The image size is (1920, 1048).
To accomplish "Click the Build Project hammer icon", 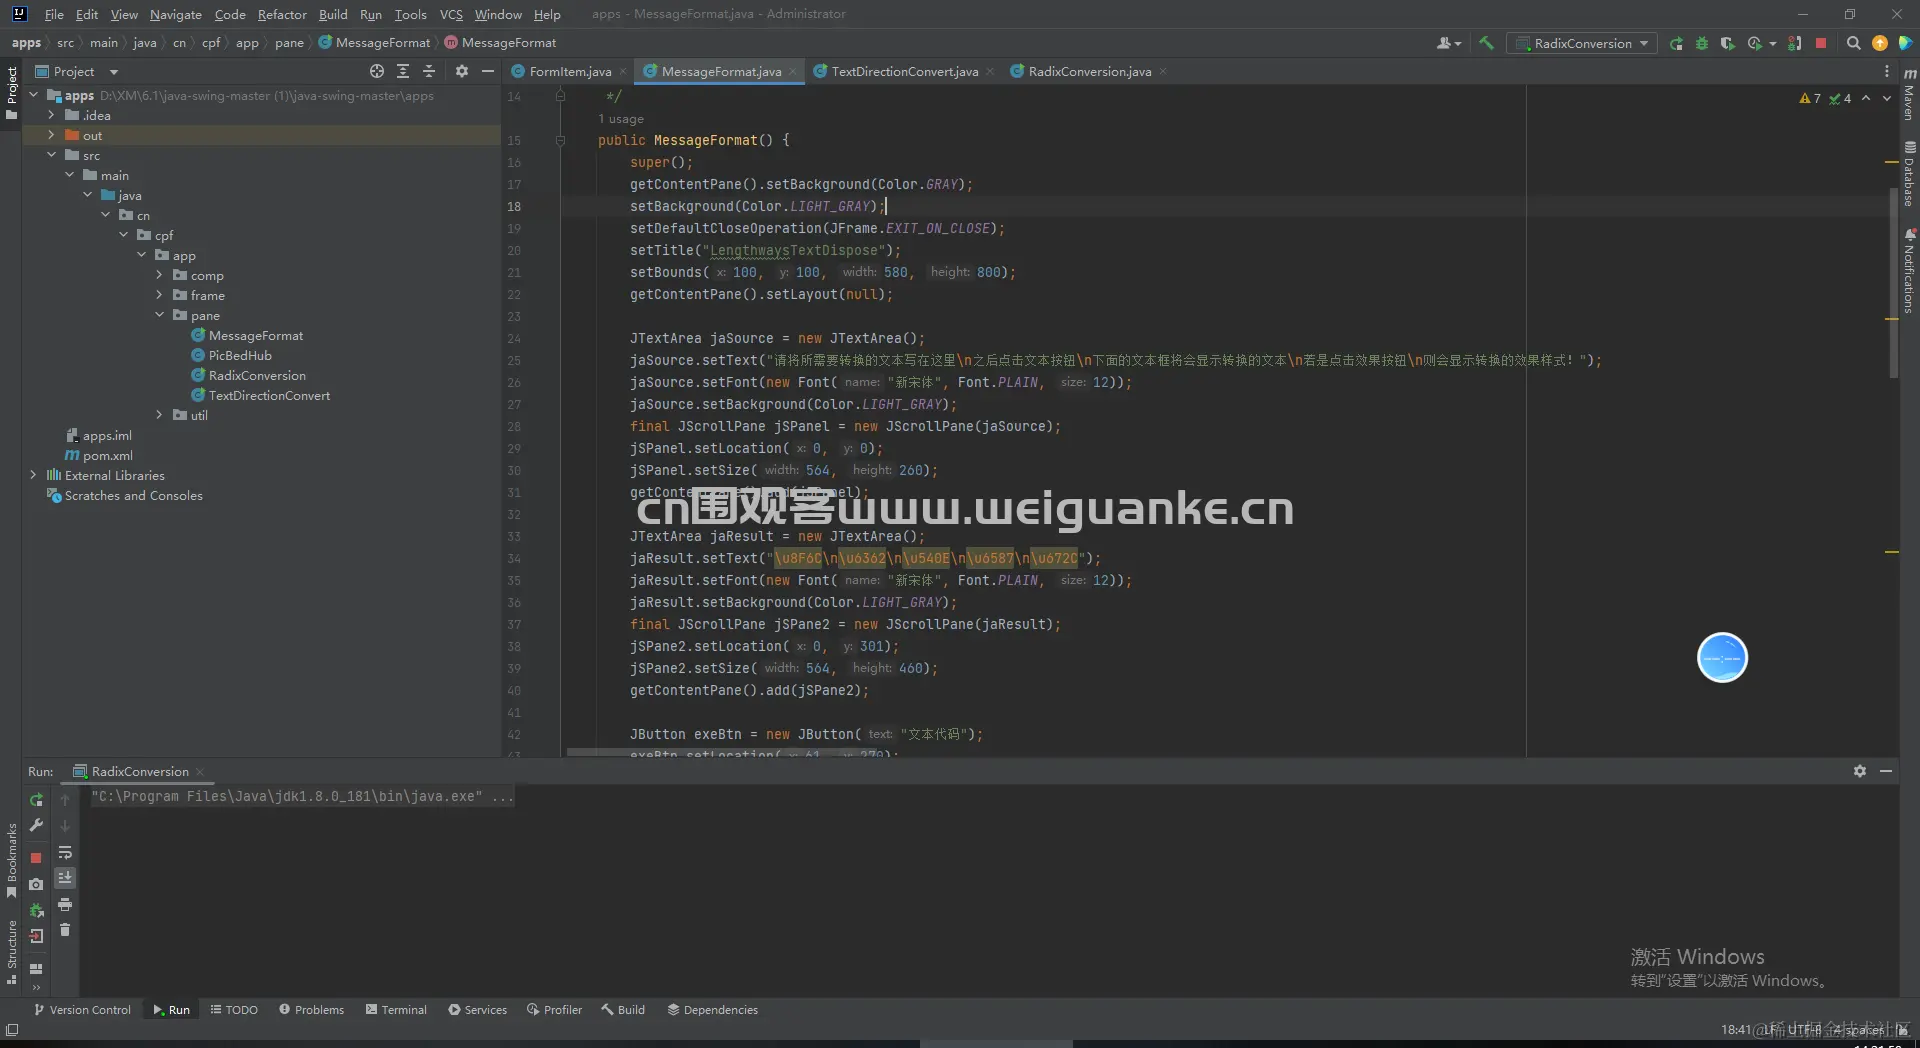I will pos(1486,43).
